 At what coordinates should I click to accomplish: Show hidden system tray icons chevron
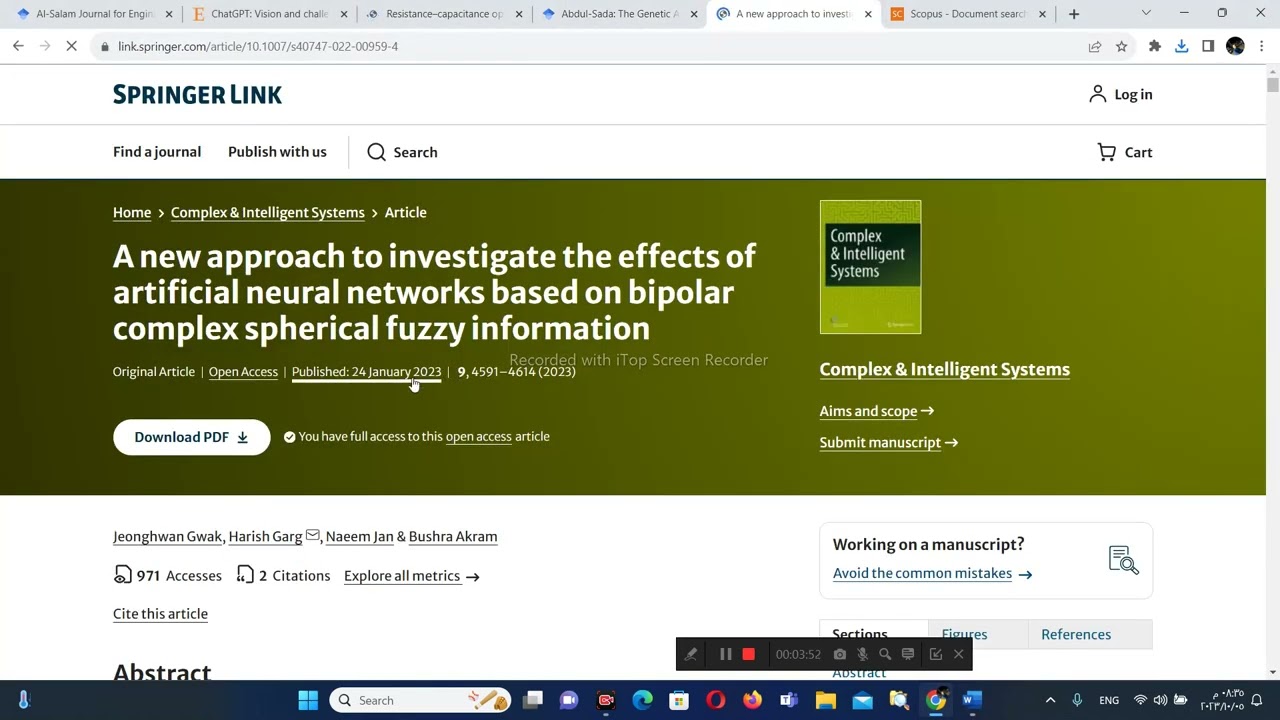(1050, 700)
